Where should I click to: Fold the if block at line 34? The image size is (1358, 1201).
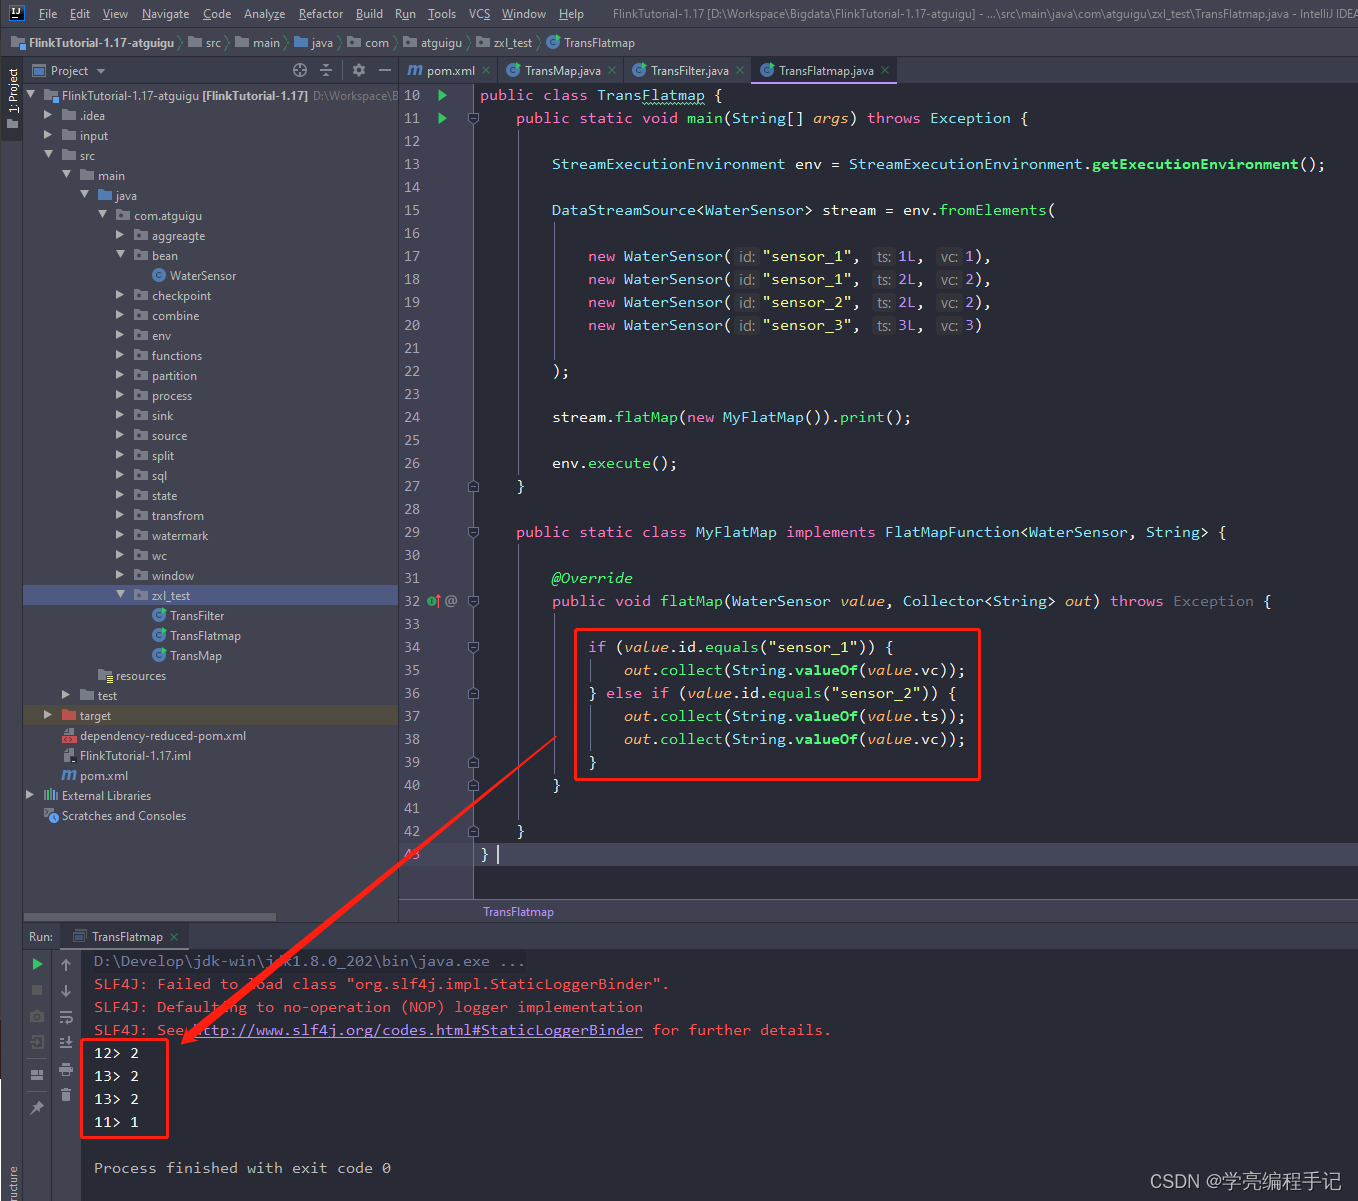pyautogui.click(x=474, y=647)
